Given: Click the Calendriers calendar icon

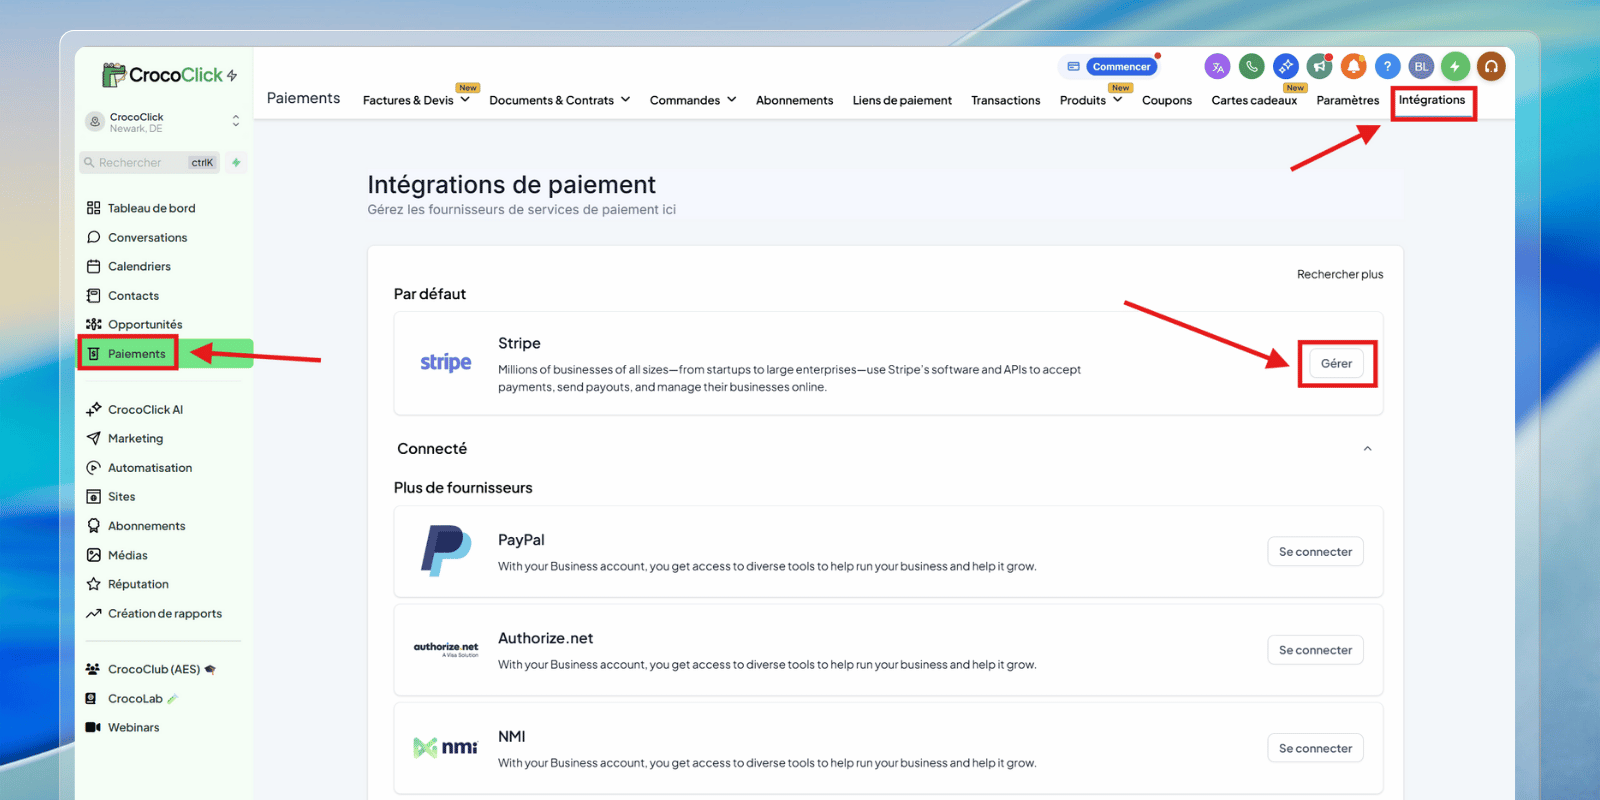Looking at the screenshot, I should point(93,266).
